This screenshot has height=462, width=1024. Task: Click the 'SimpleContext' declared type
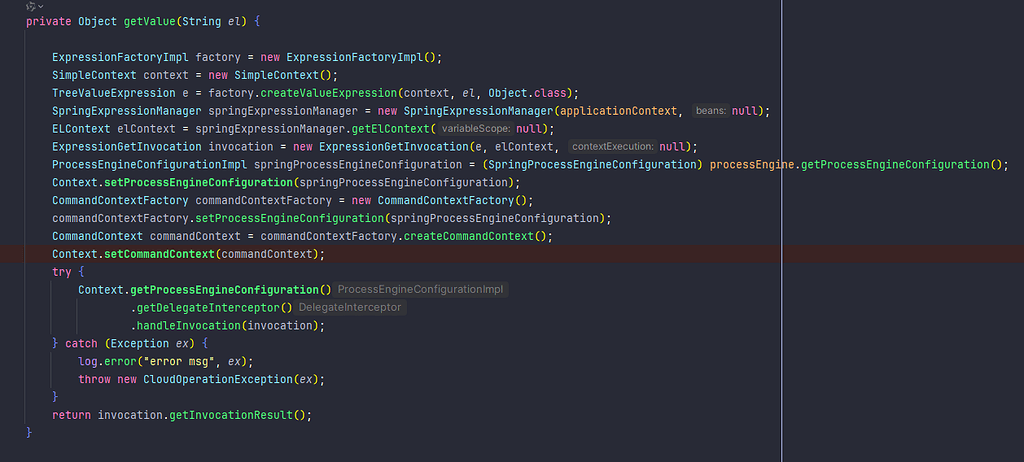pos(94,75)
